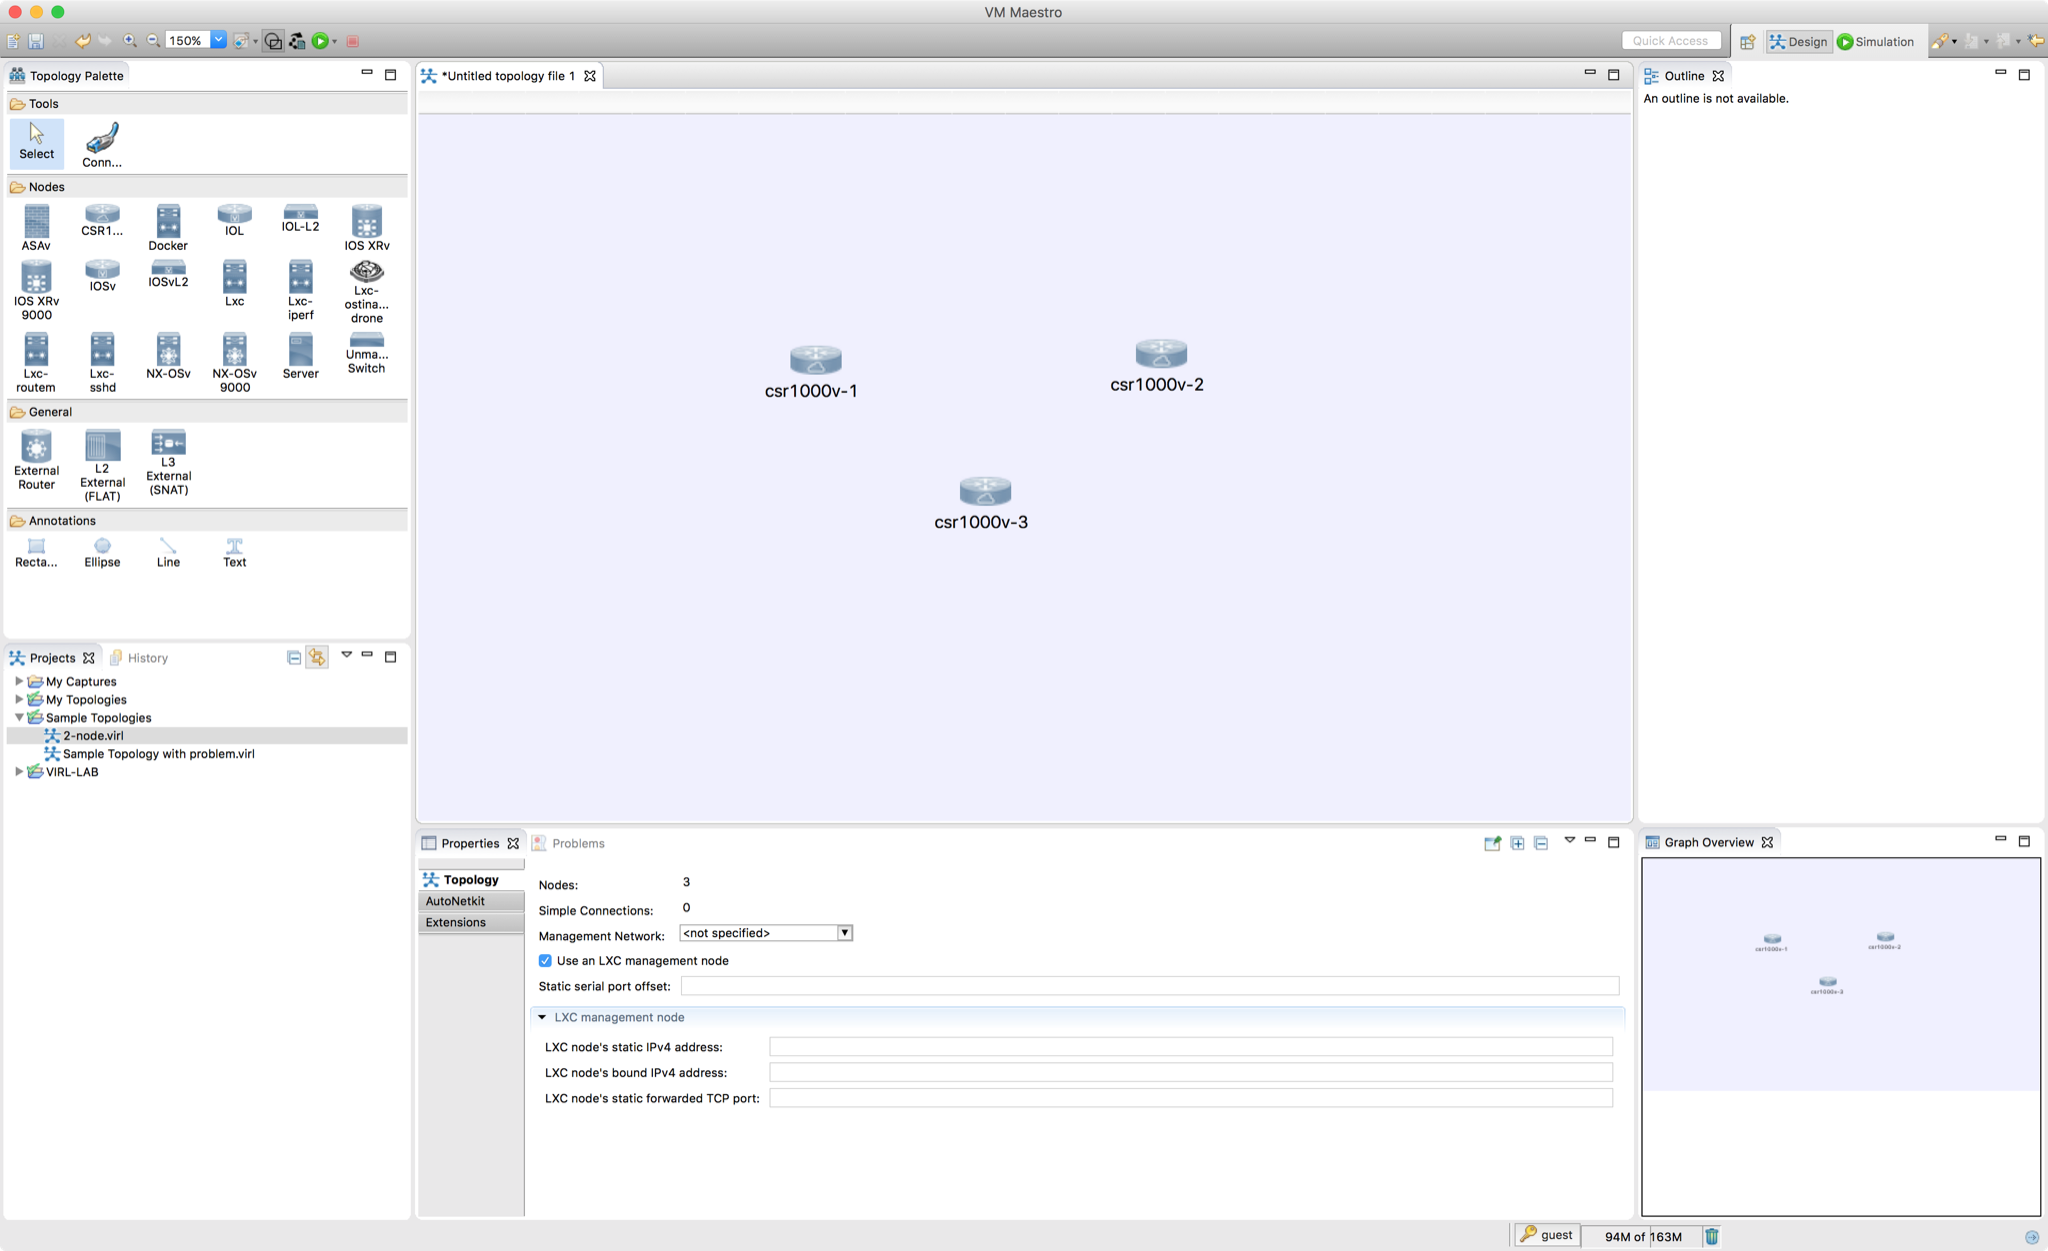Collapse the Sample Topologies folder
The image size is (2048, 1251).
pos(19,717)
